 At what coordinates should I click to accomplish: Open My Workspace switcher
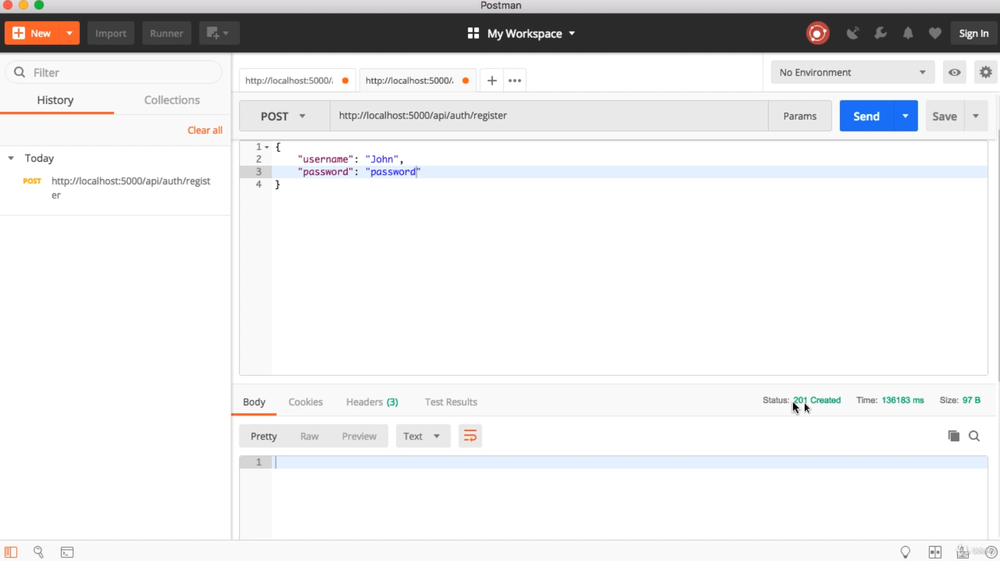click(x=521, y=33)
